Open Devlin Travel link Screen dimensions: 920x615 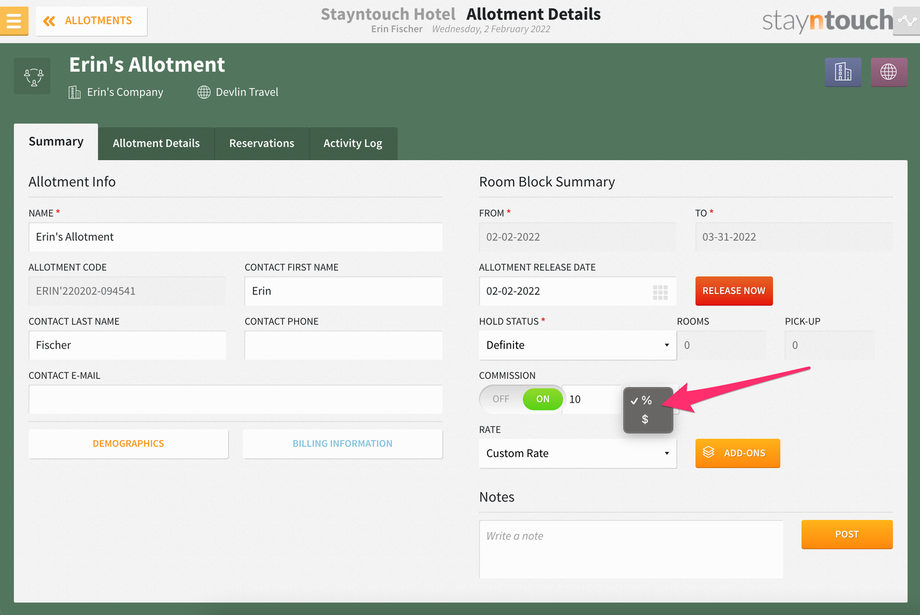pyautogui.click(x=247, y=92)
